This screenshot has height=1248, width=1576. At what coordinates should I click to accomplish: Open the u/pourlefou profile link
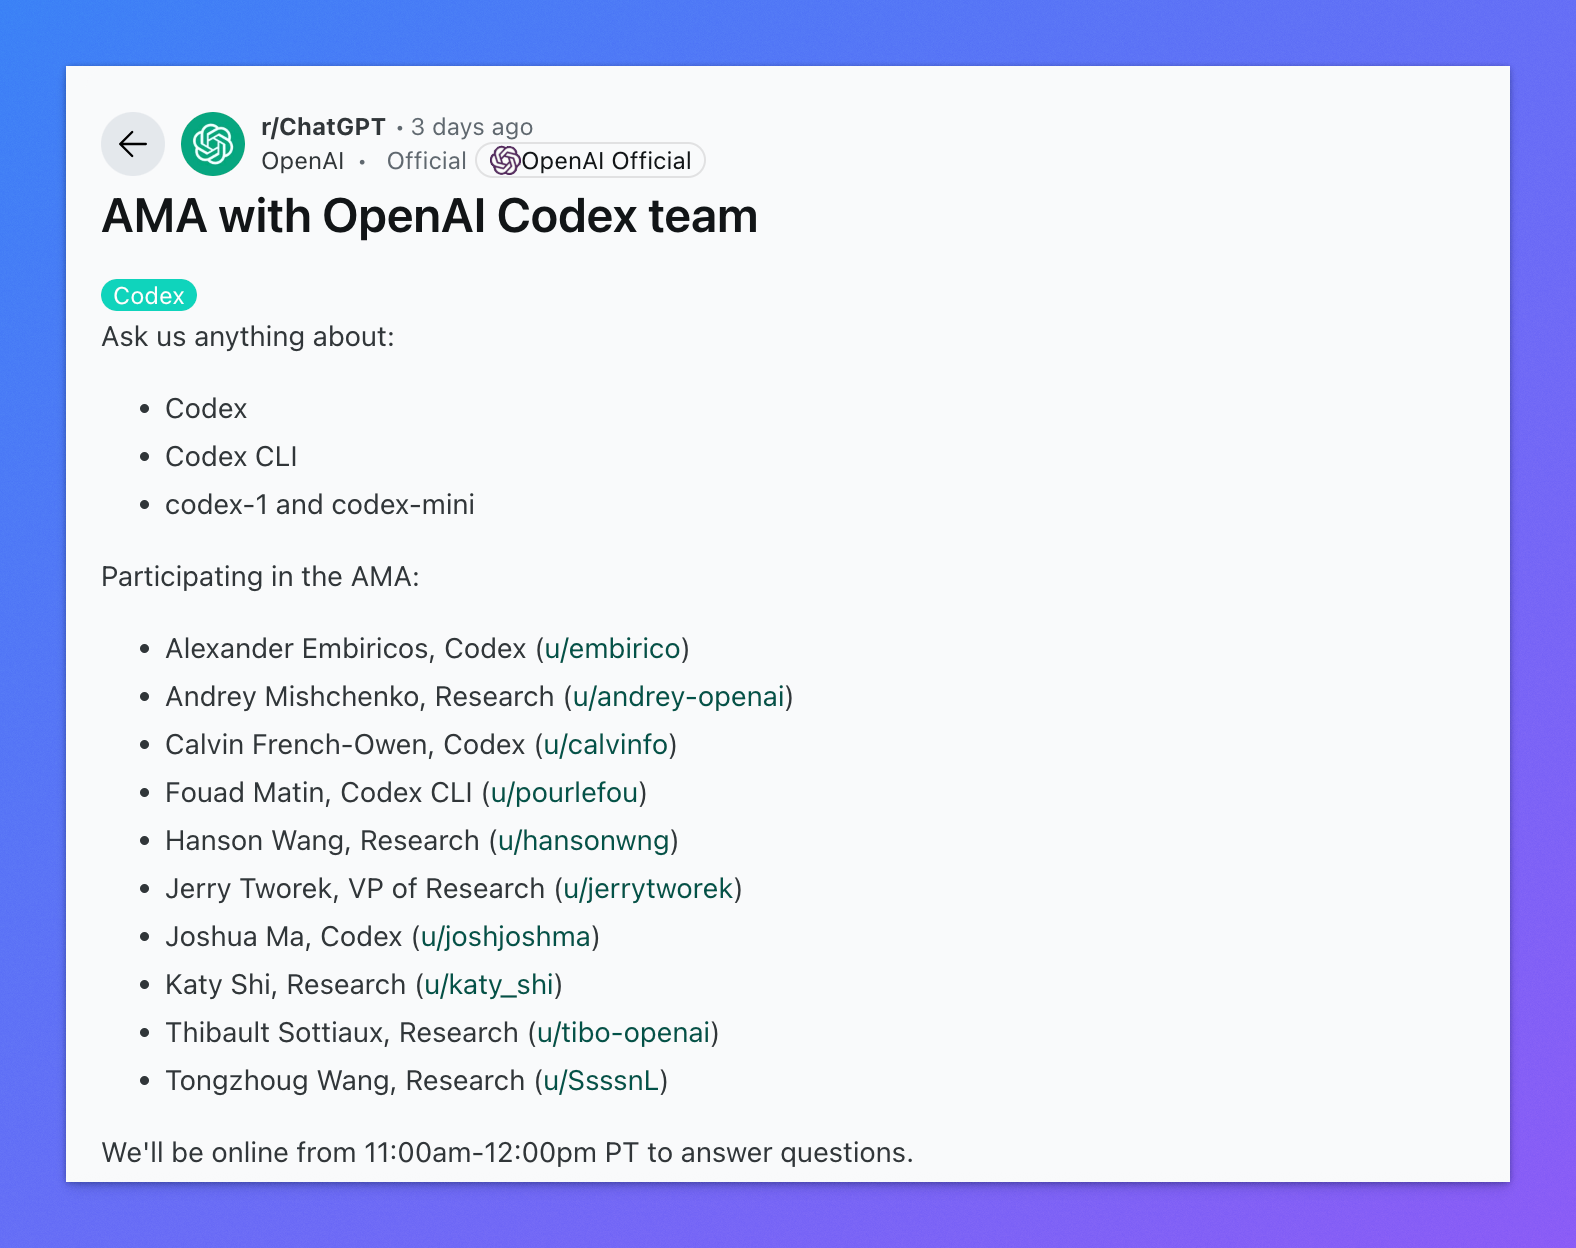564,793
